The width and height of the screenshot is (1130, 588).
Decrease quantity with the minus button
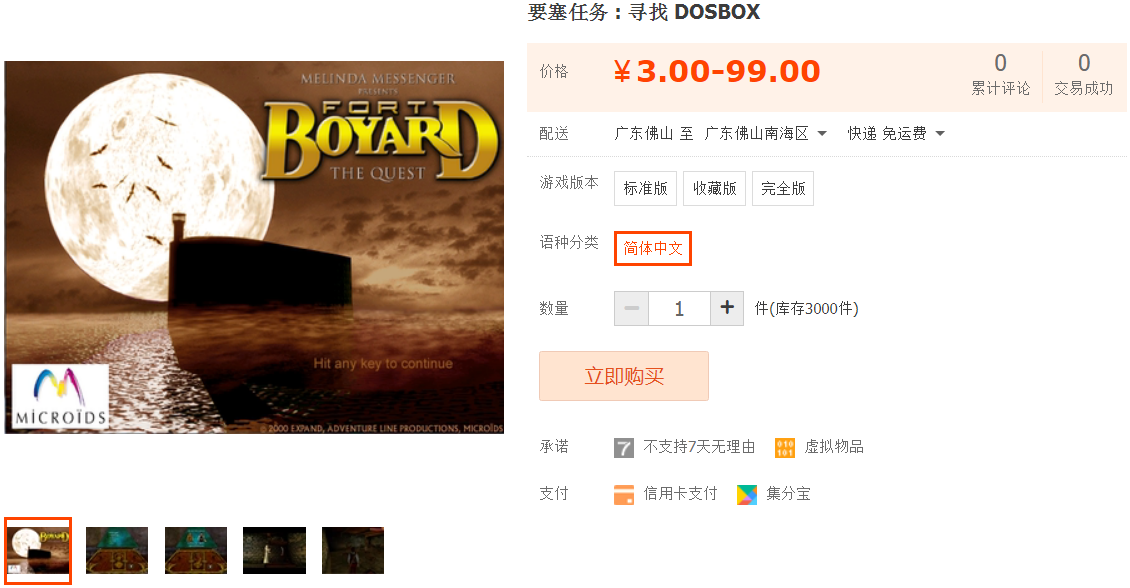631,308
